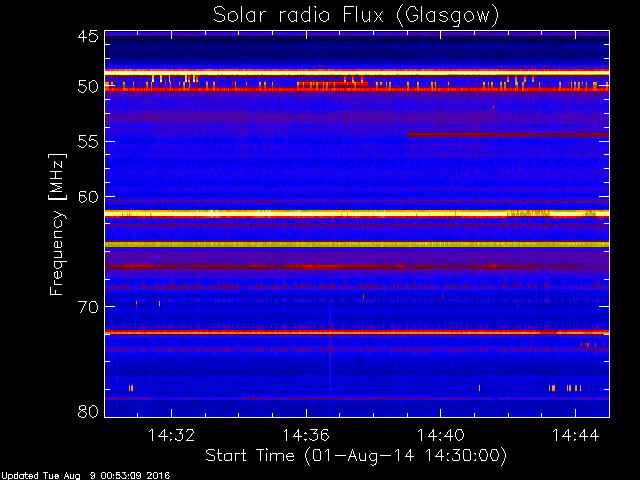640x480 pixels.
Task: Click the '14:32' time tick label
Action: pyautogui.click(x=171, y=435)
